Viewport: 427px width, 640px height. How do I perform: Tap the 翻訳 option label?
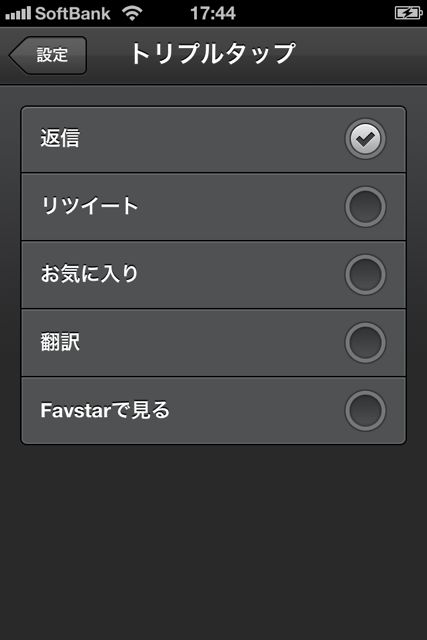[60, 342]
